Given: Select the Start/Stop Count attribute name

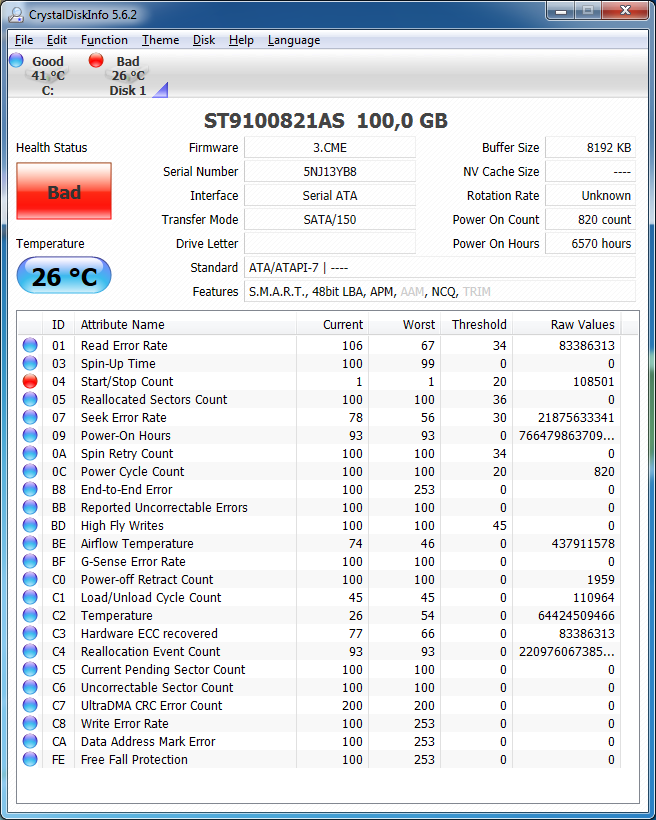Looking at the screenshot, I should tap(127, 382).
